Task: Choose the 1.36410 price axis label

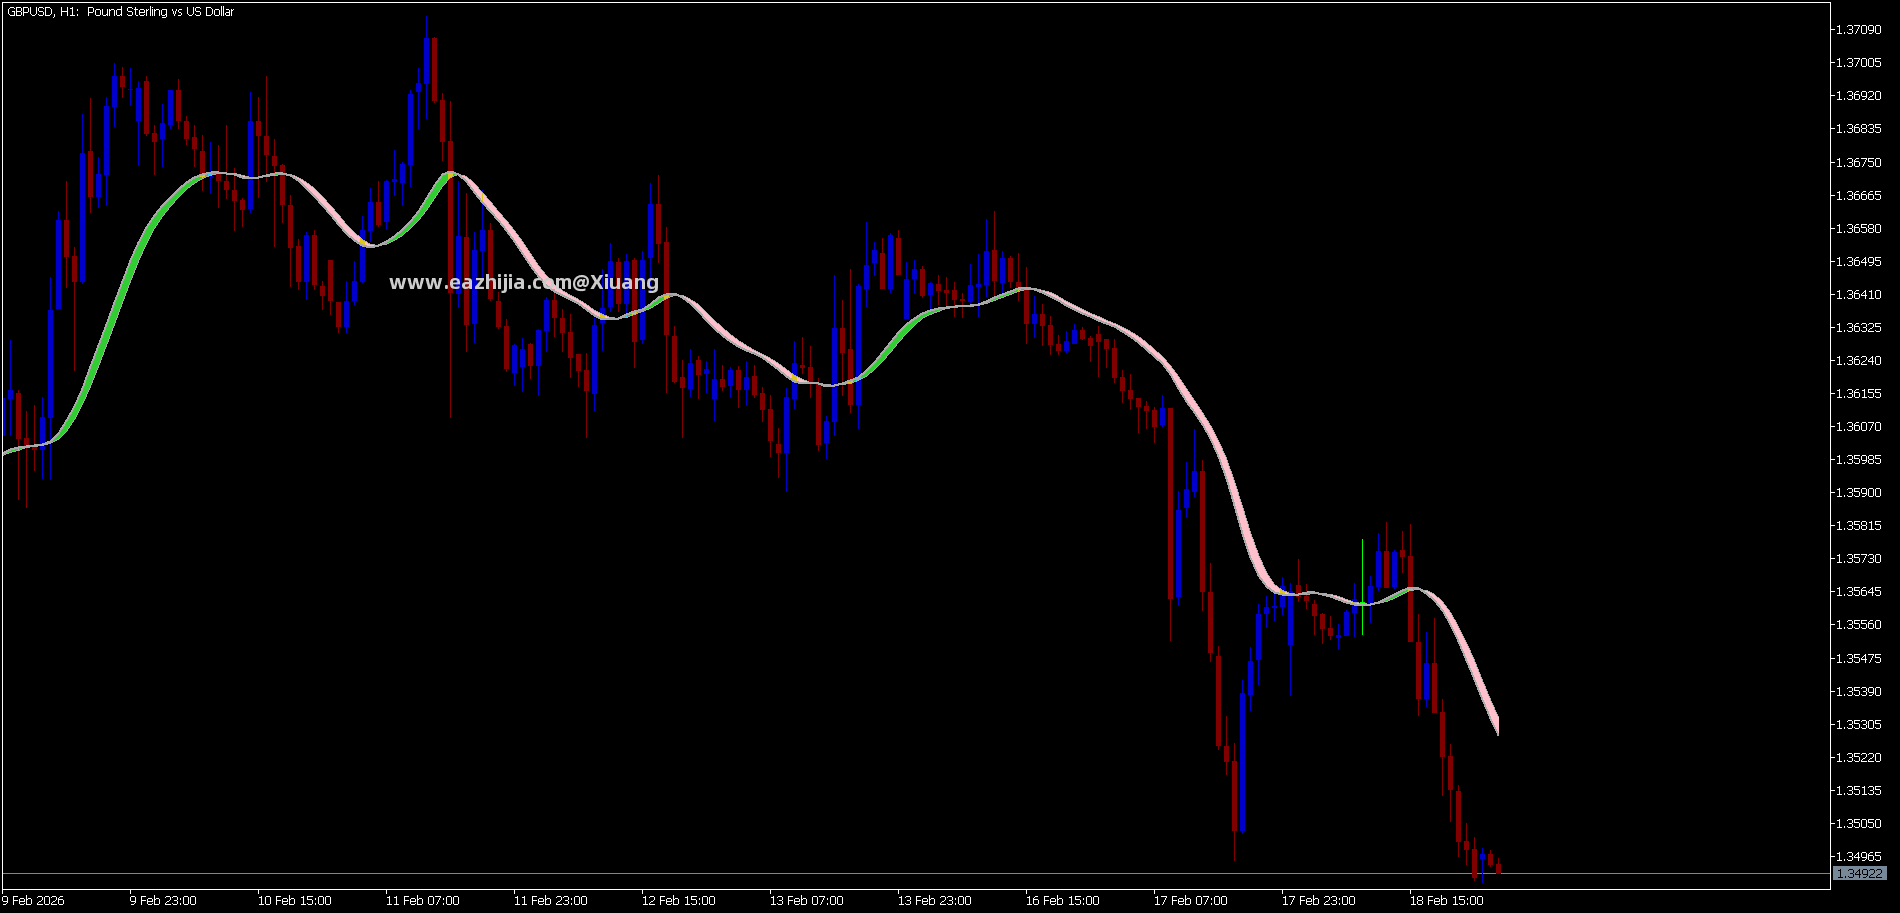Action: [x=1858, y=295]
